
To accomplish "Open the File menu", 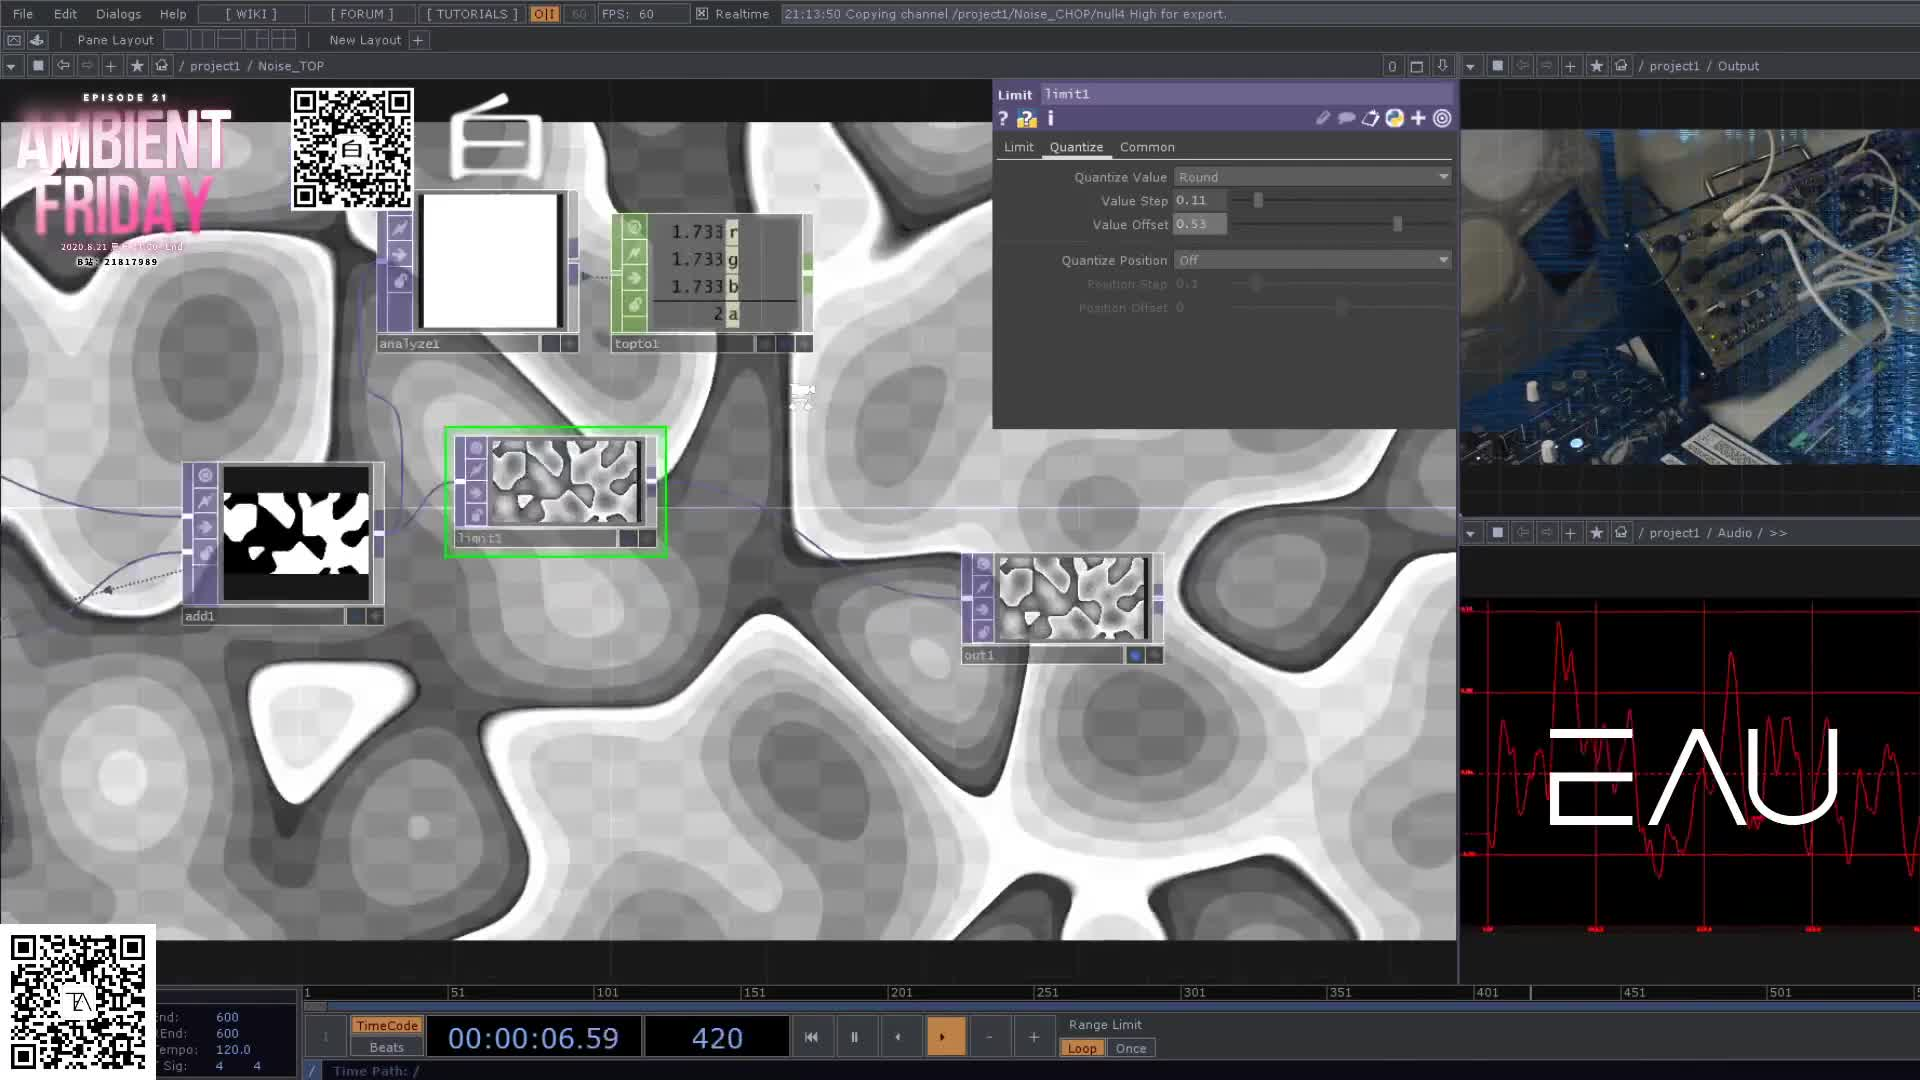I will click(23, 14).
